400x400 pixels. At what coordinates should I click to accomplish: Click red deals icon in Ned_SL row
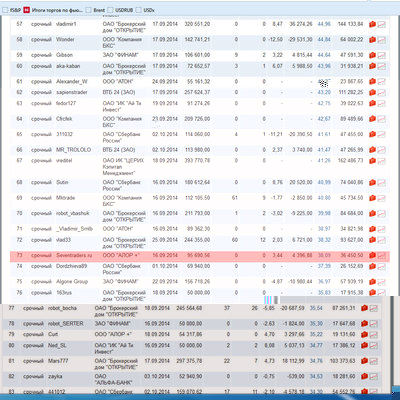(364, 345)
